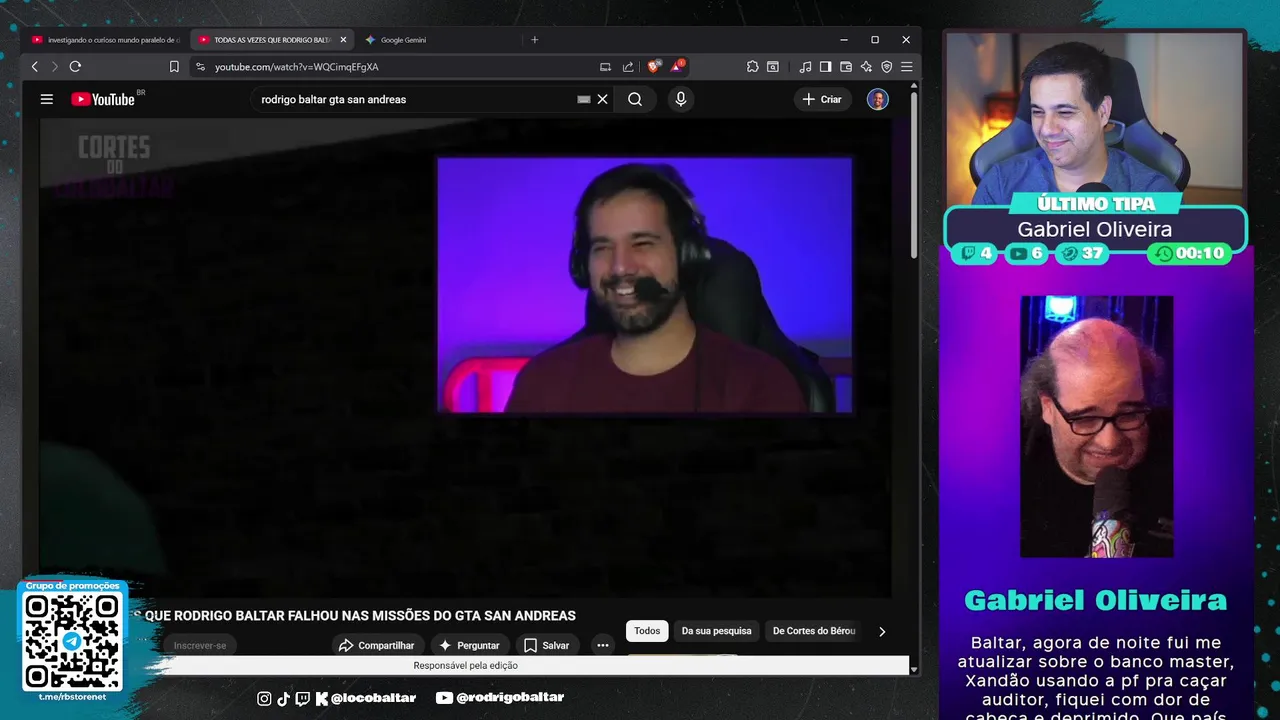This screenshot has height=720, width=1280.
Task: Switch to the 'investigando o curioso mundo paralelo' tab
Action: tap(106, 40)
